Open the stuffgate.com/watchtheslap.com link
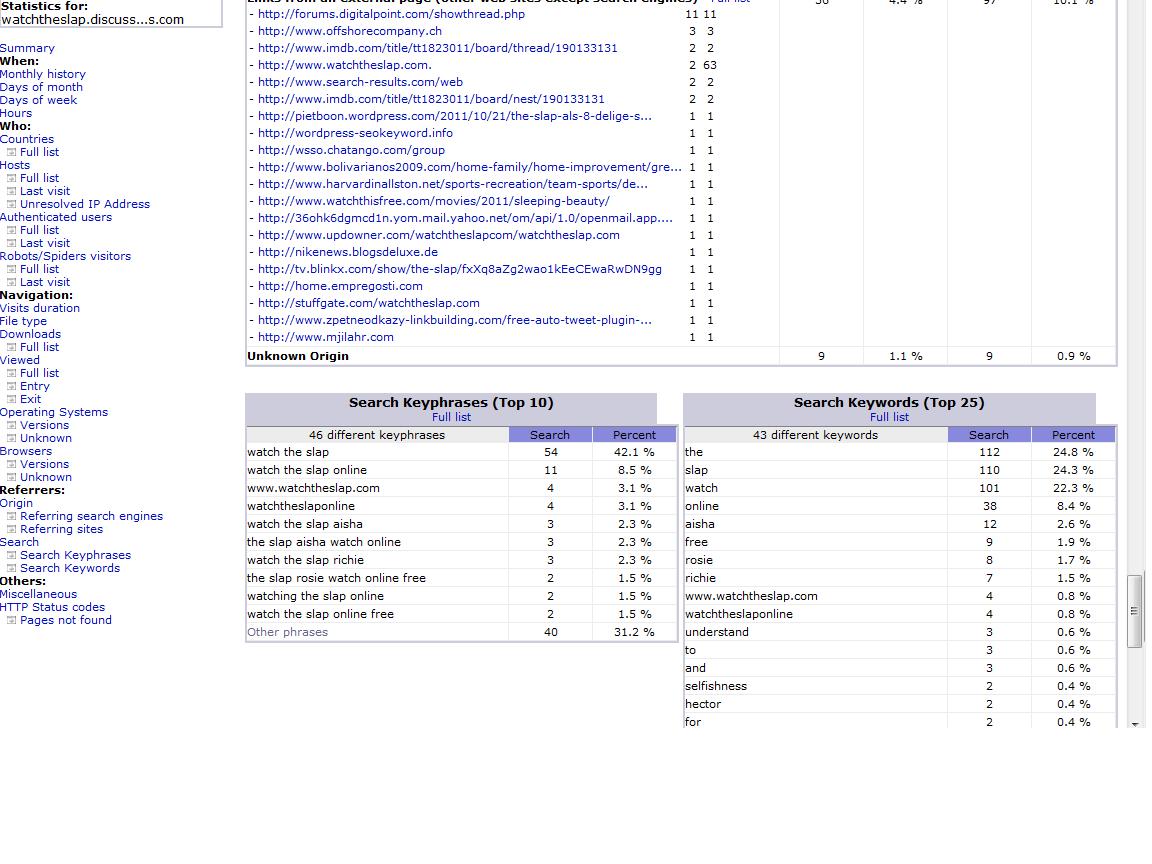 pyautogui.click(x=368, y=303)
